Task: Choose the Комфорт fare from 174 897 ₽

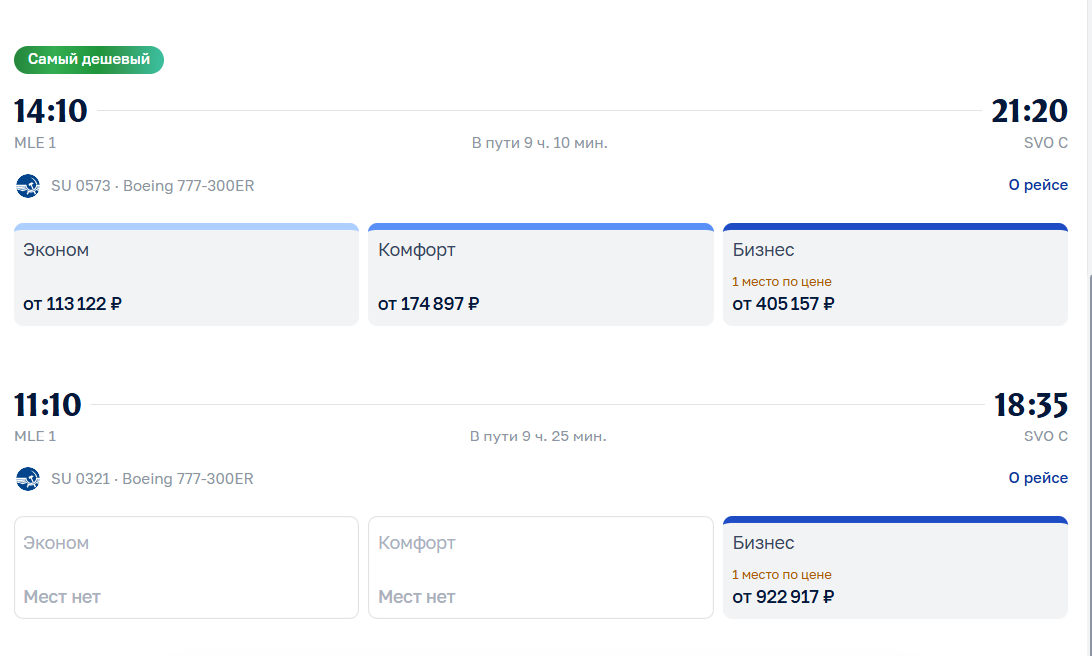Action: 540,275
